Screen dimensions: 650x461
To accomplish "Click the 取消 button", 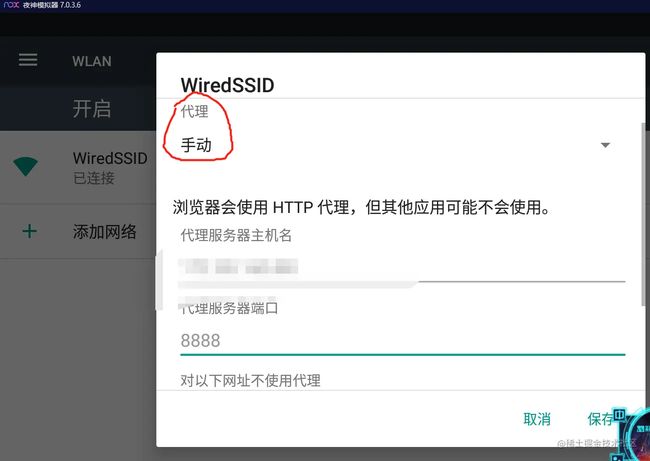I will pyautogui.click(x=537, y=419).
